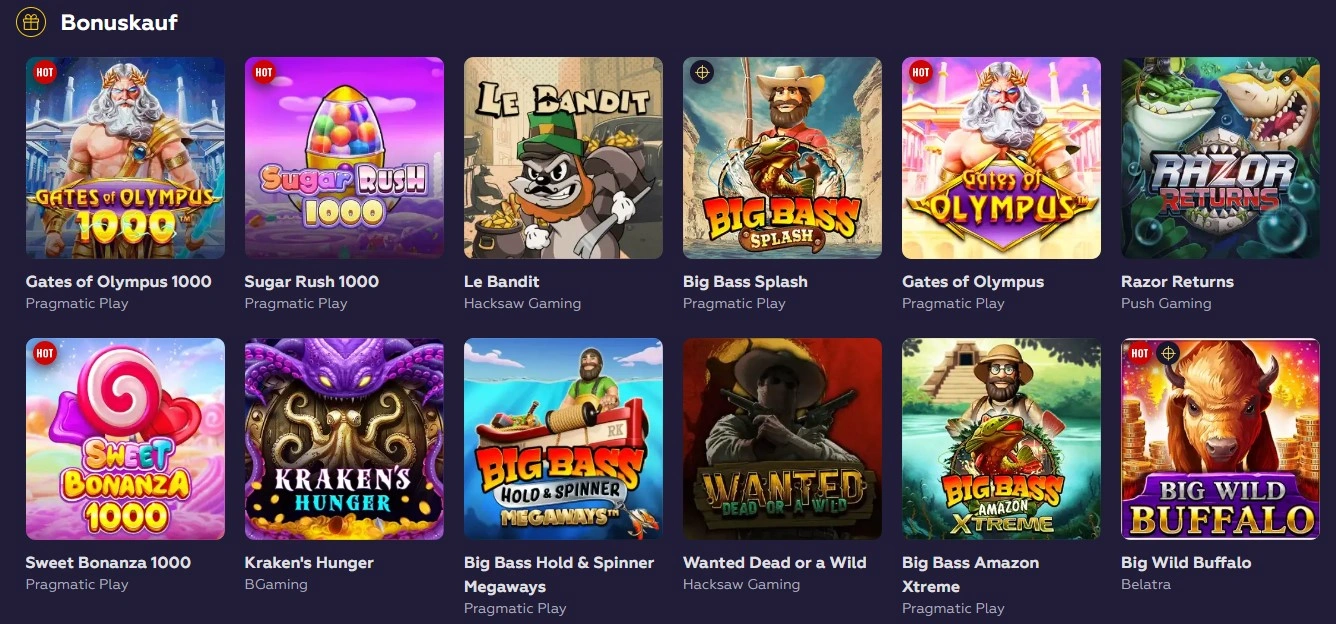Screen dimensions: 1336x624
Task: Click the crosshair badge on Big Wild Buffalo
Action: pyautogui.click(x=1167, y=353)
